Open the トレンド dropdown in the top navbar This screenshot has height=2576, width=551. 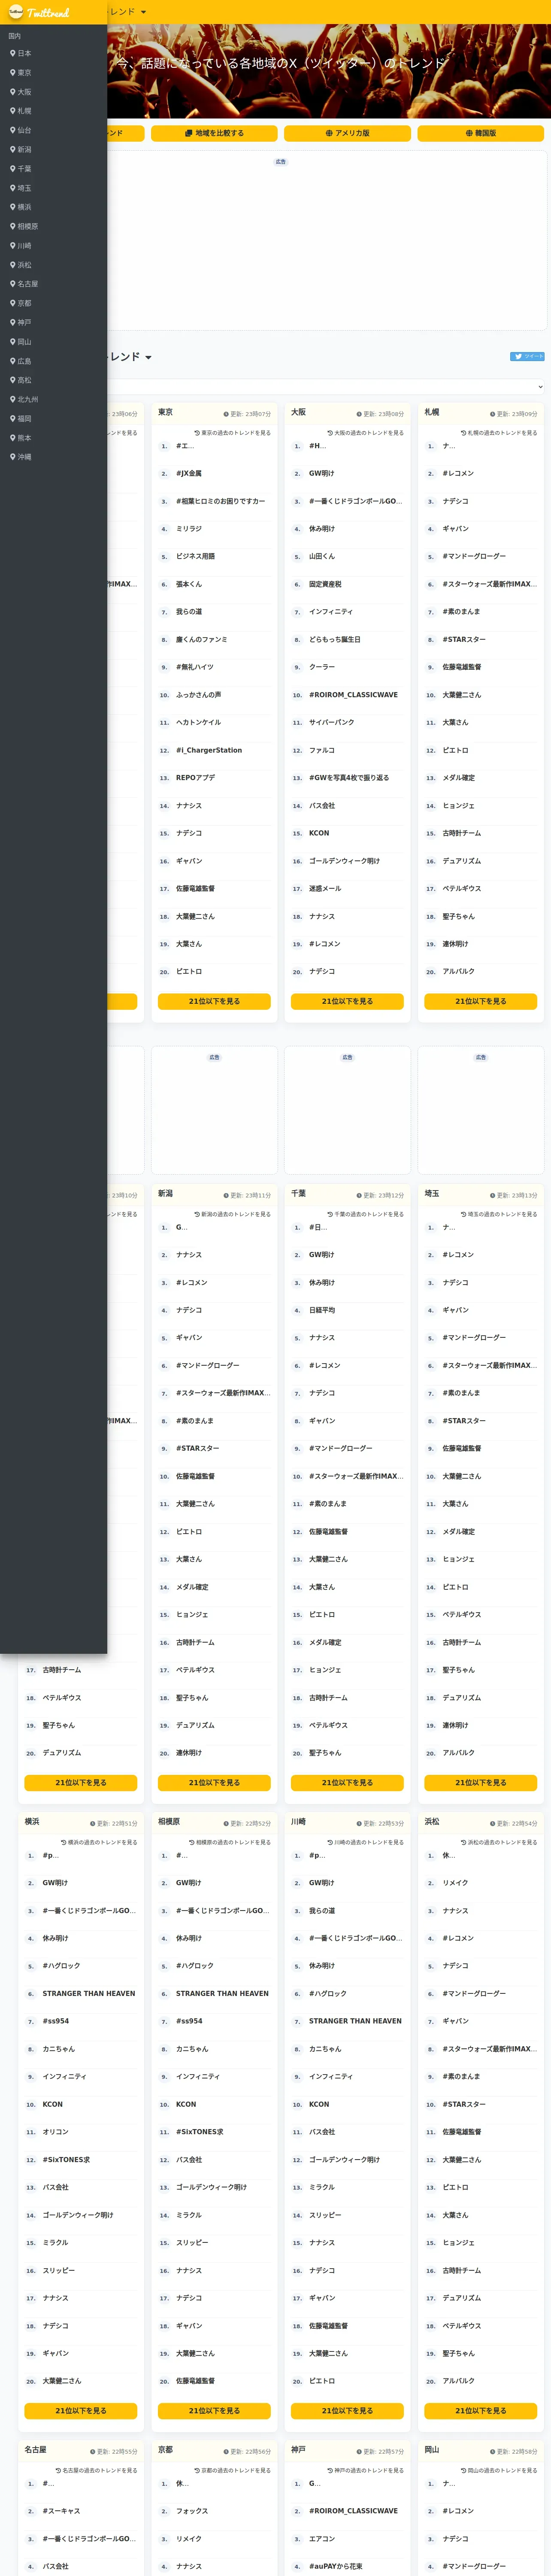click(x=127, y=12)
